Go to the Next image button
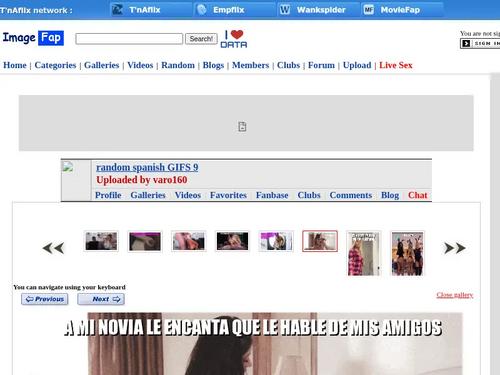The image size is (500, 375). pyautogui.click(x=101, y=299)
